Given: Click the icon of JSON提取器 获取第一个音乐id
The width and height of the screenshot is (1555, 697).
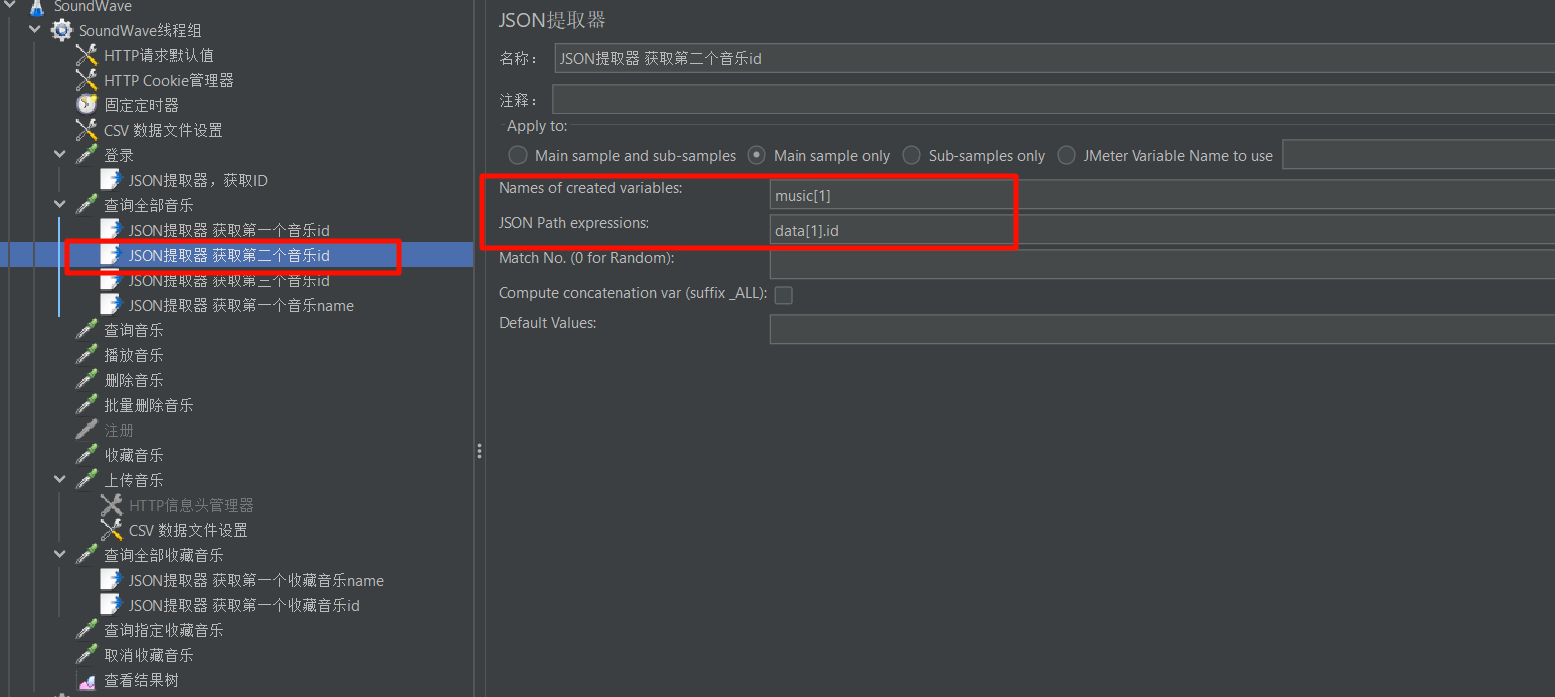Looking at the screenshot, I should [x=111, y=230].
